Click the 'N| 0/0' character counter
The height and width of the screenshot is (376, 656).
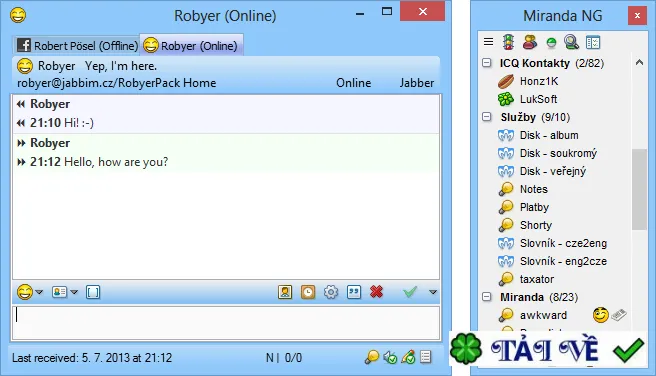click(284, 358)
